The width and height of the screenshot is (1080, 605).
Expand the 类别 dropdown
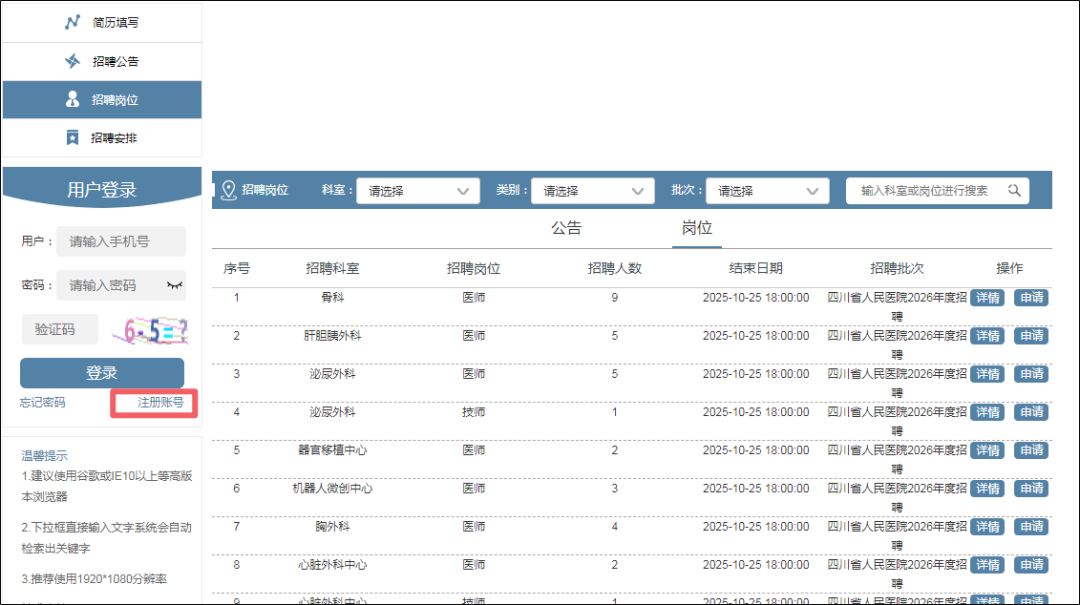tap(593, 191)
